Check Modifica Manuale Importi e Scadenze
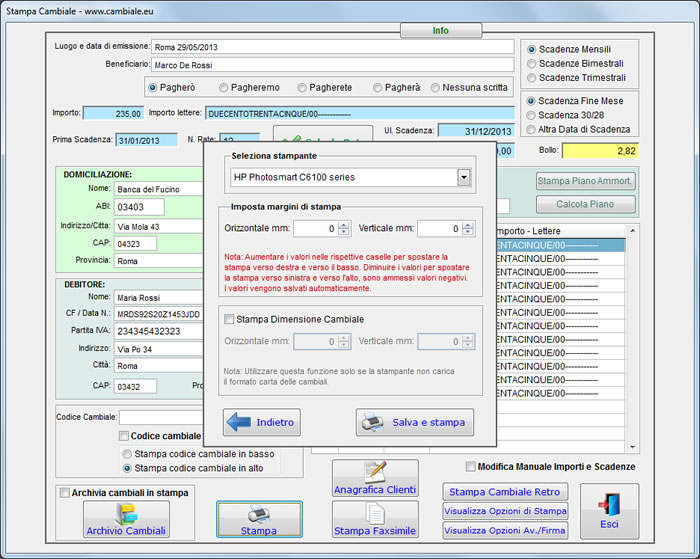The width and height of the screenshot is (700, 559). (471, 467)
